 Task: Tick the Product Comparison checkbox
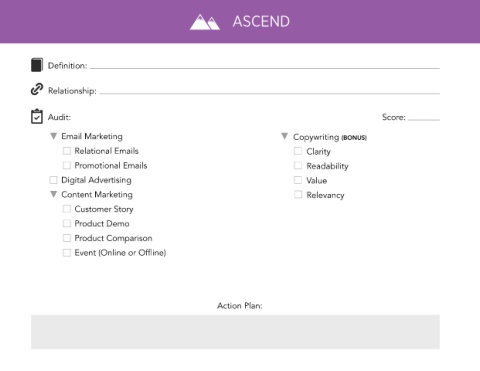tap(67, 238)
